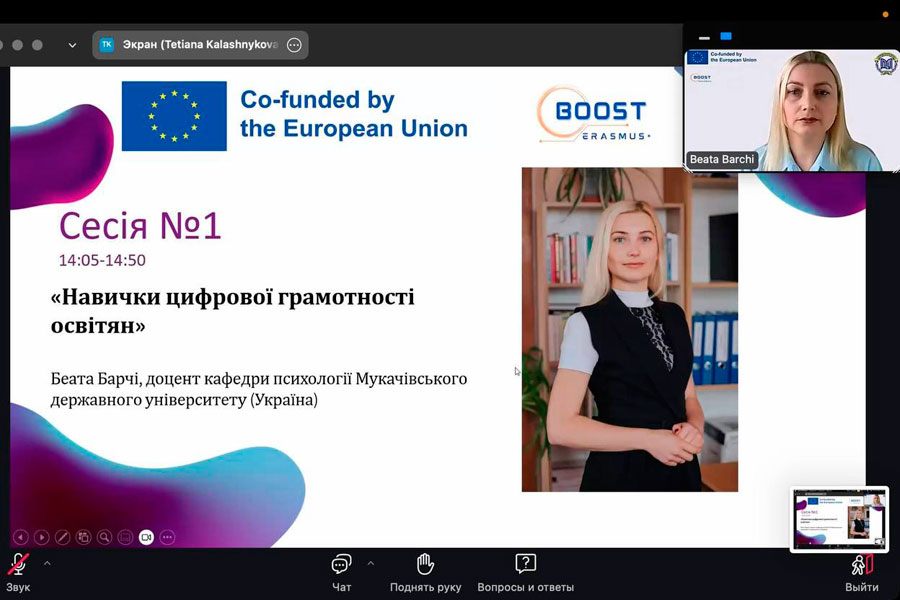The width and height of the screenshot is (900, 600).
Task: Click the 14:05-14:50 time text
Action: click(102, 260)
